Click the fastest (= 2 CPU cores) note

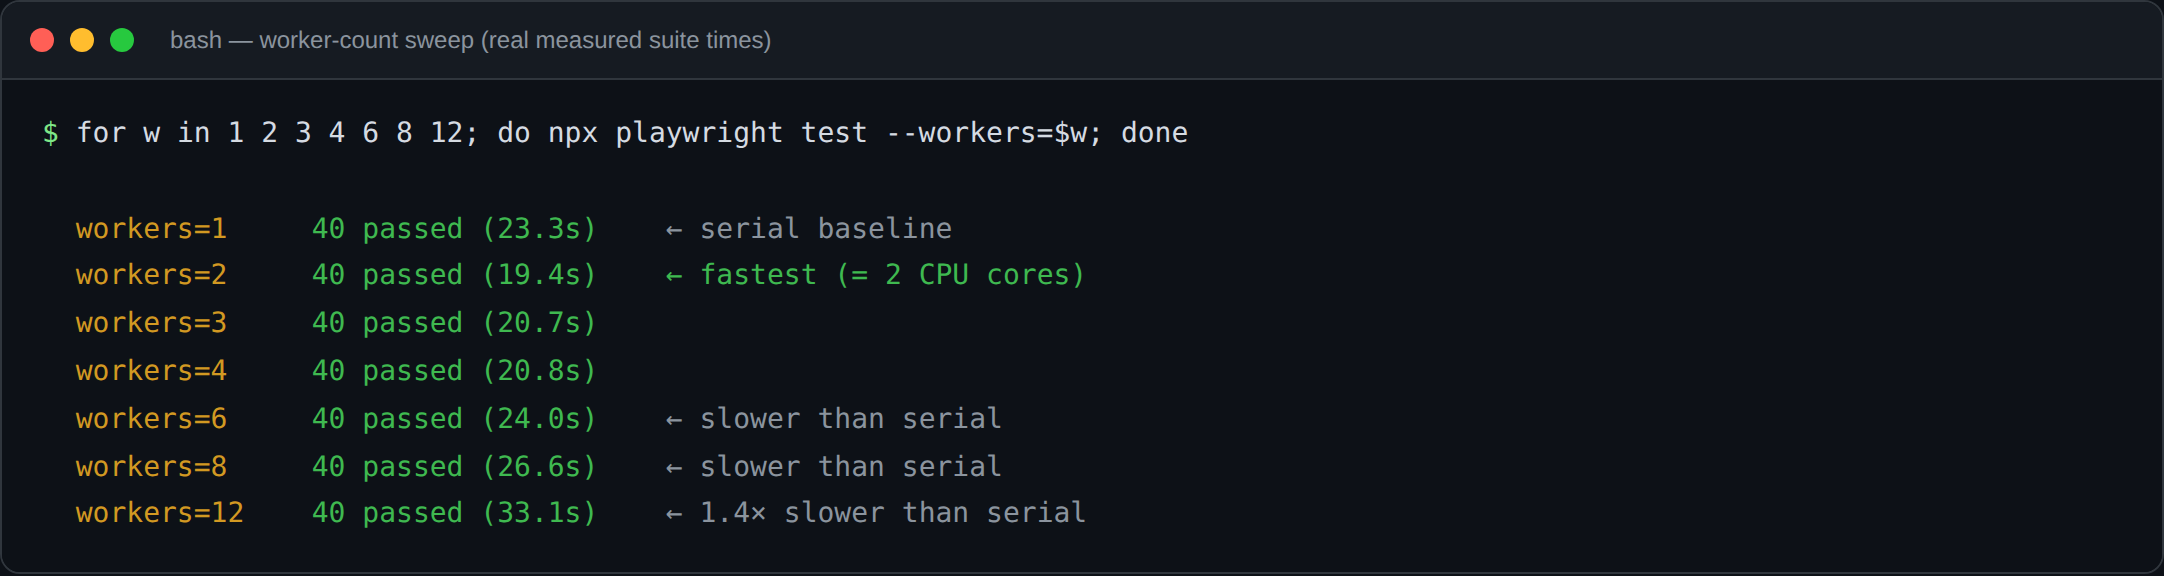(x=892, y=275)
